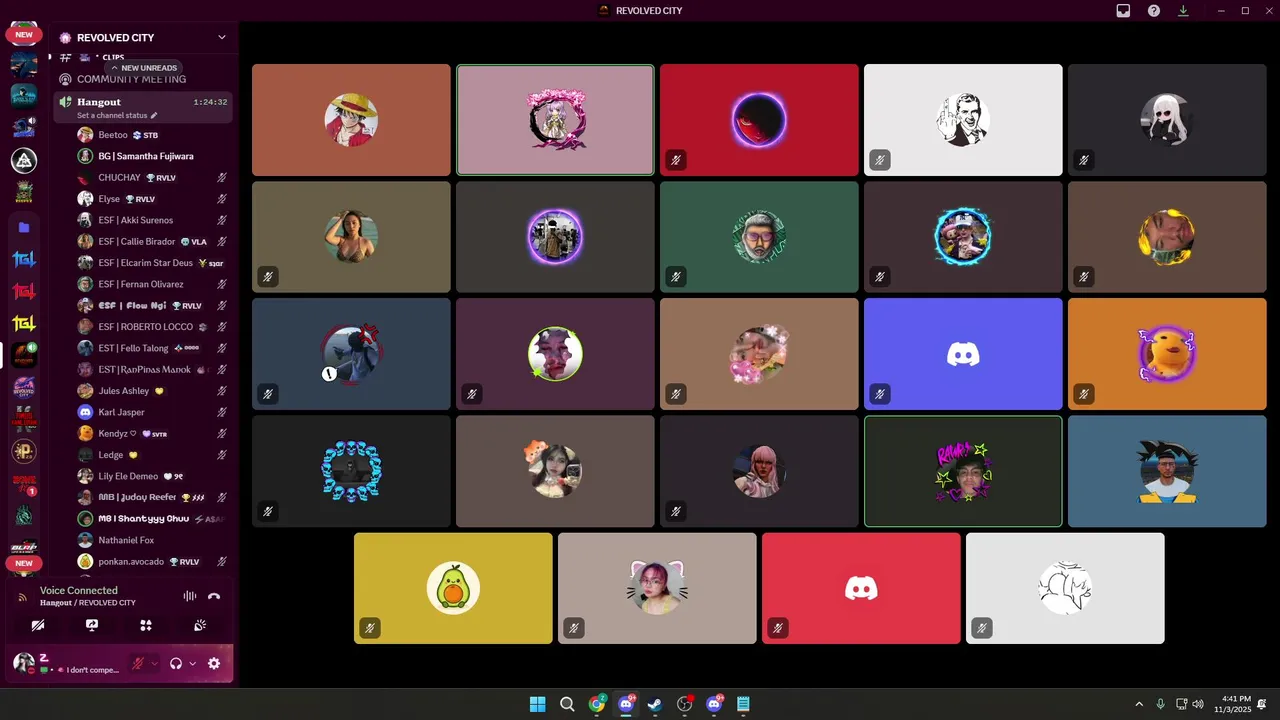
Task: Jump to NEW UNREADS
Action: point(144,68)
